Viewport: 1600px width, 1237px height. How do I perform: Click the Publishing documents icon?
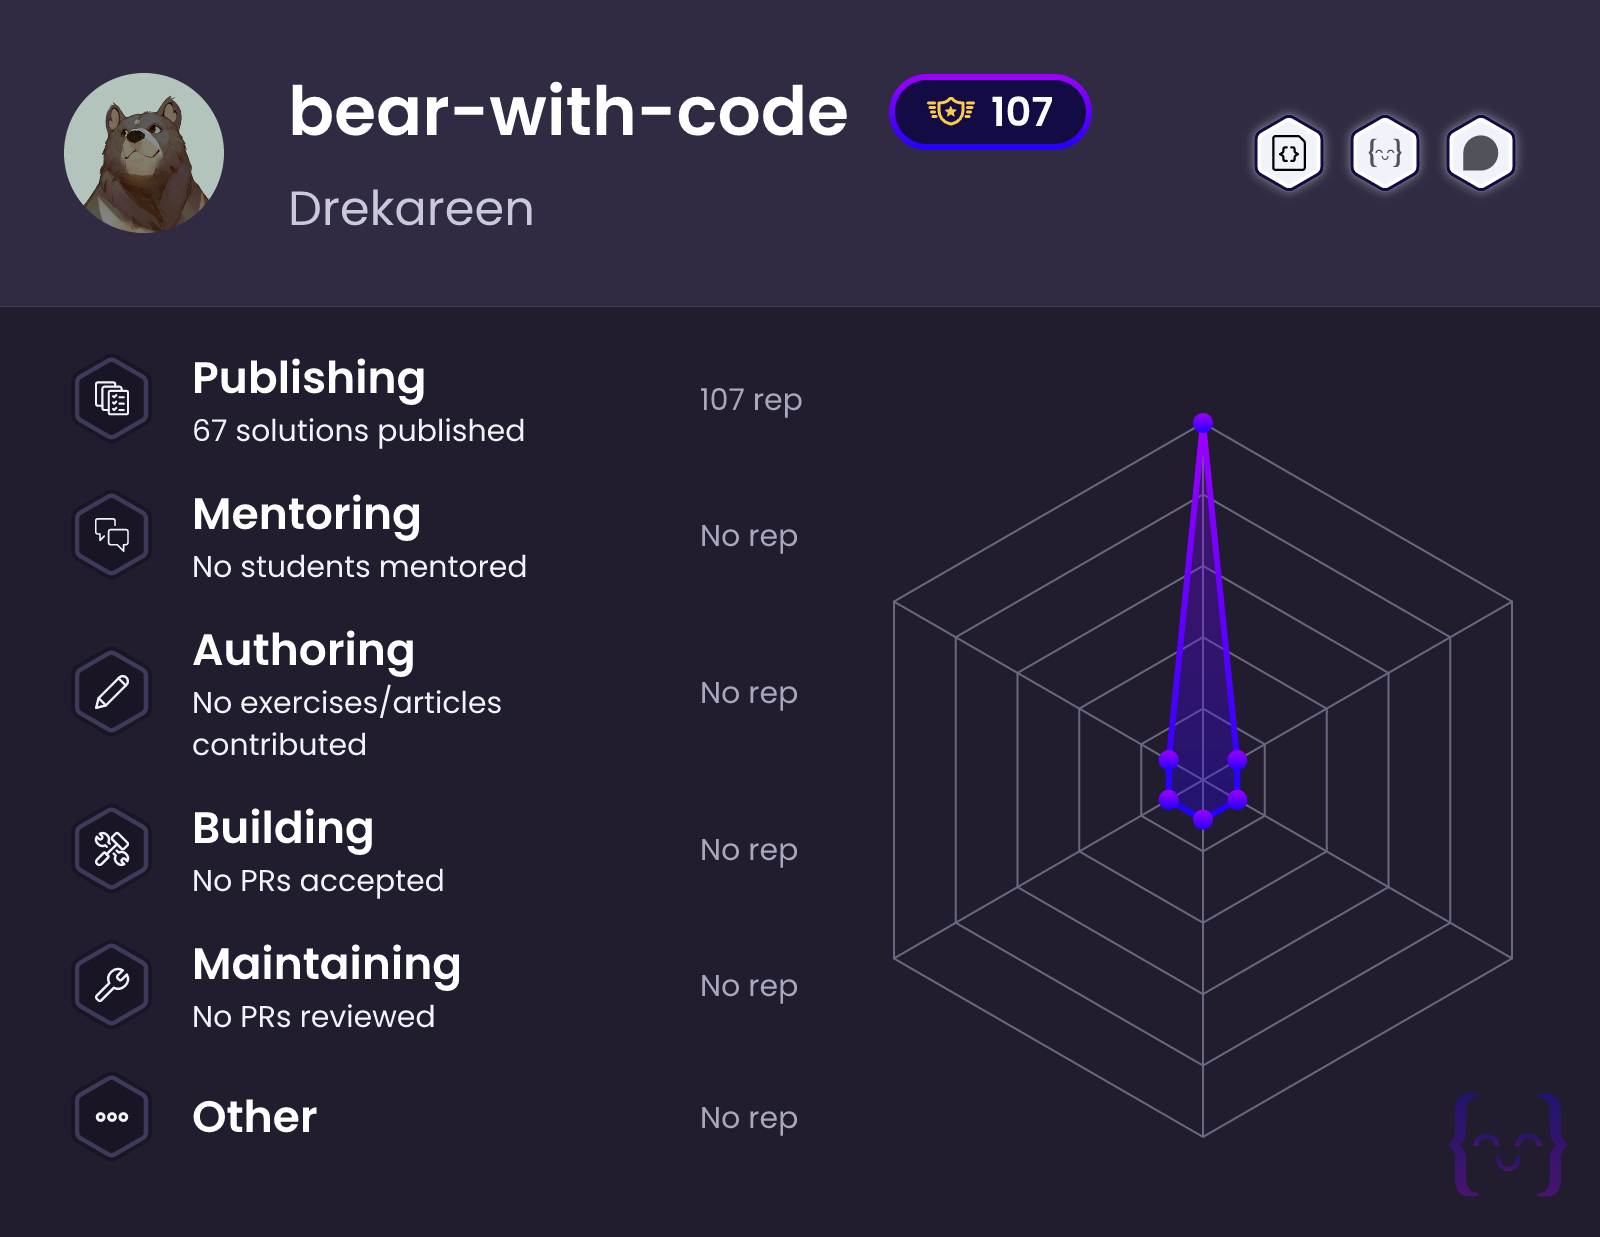coord(112,398)
